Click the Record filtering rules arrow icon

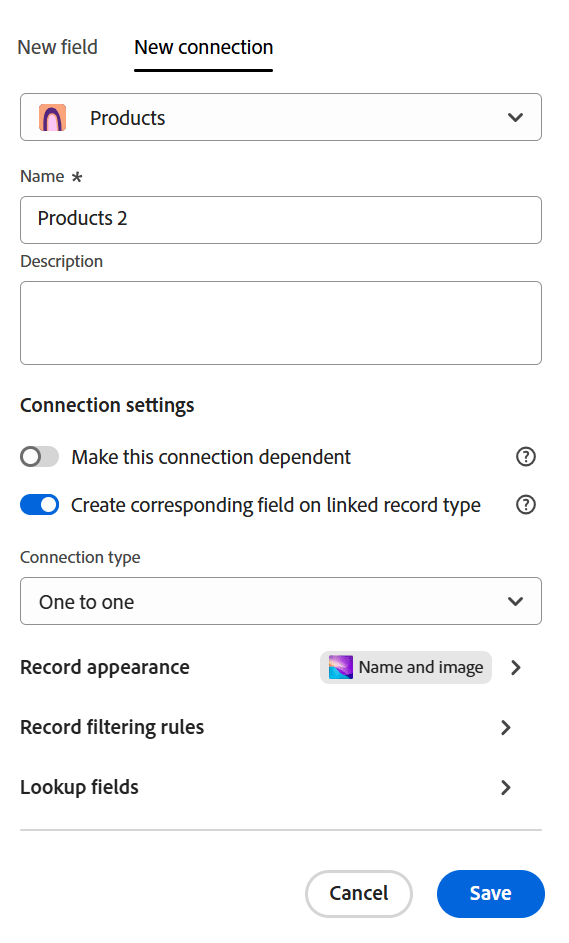[506, 728]
